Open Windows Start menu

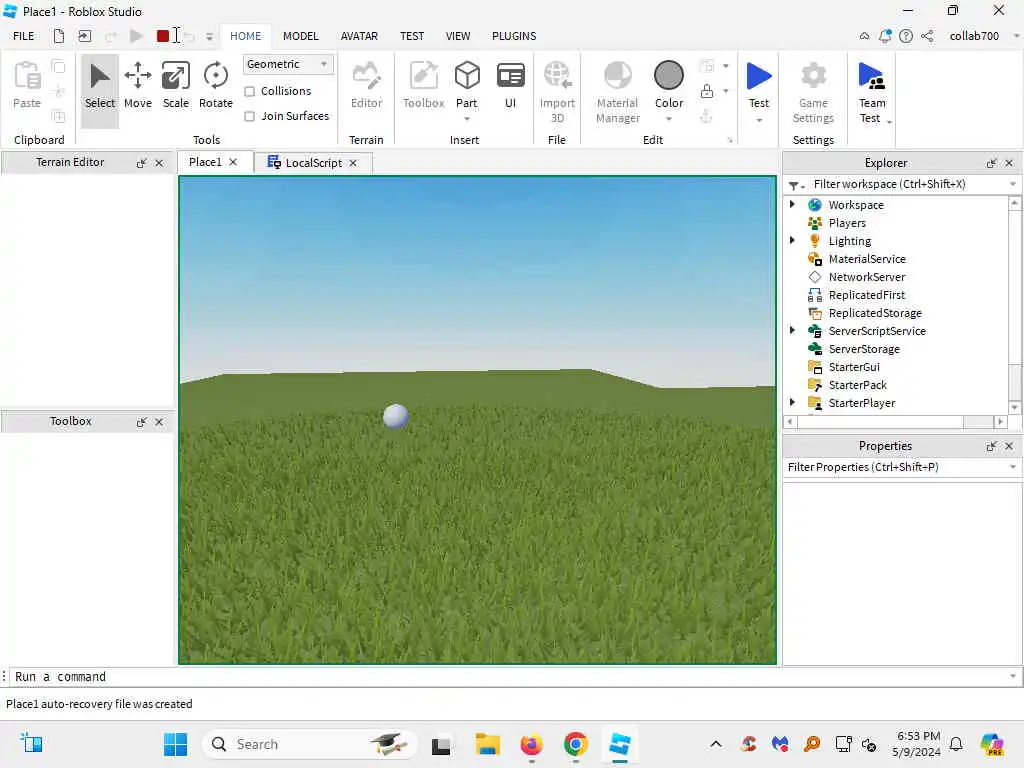[x=175, y=744]
